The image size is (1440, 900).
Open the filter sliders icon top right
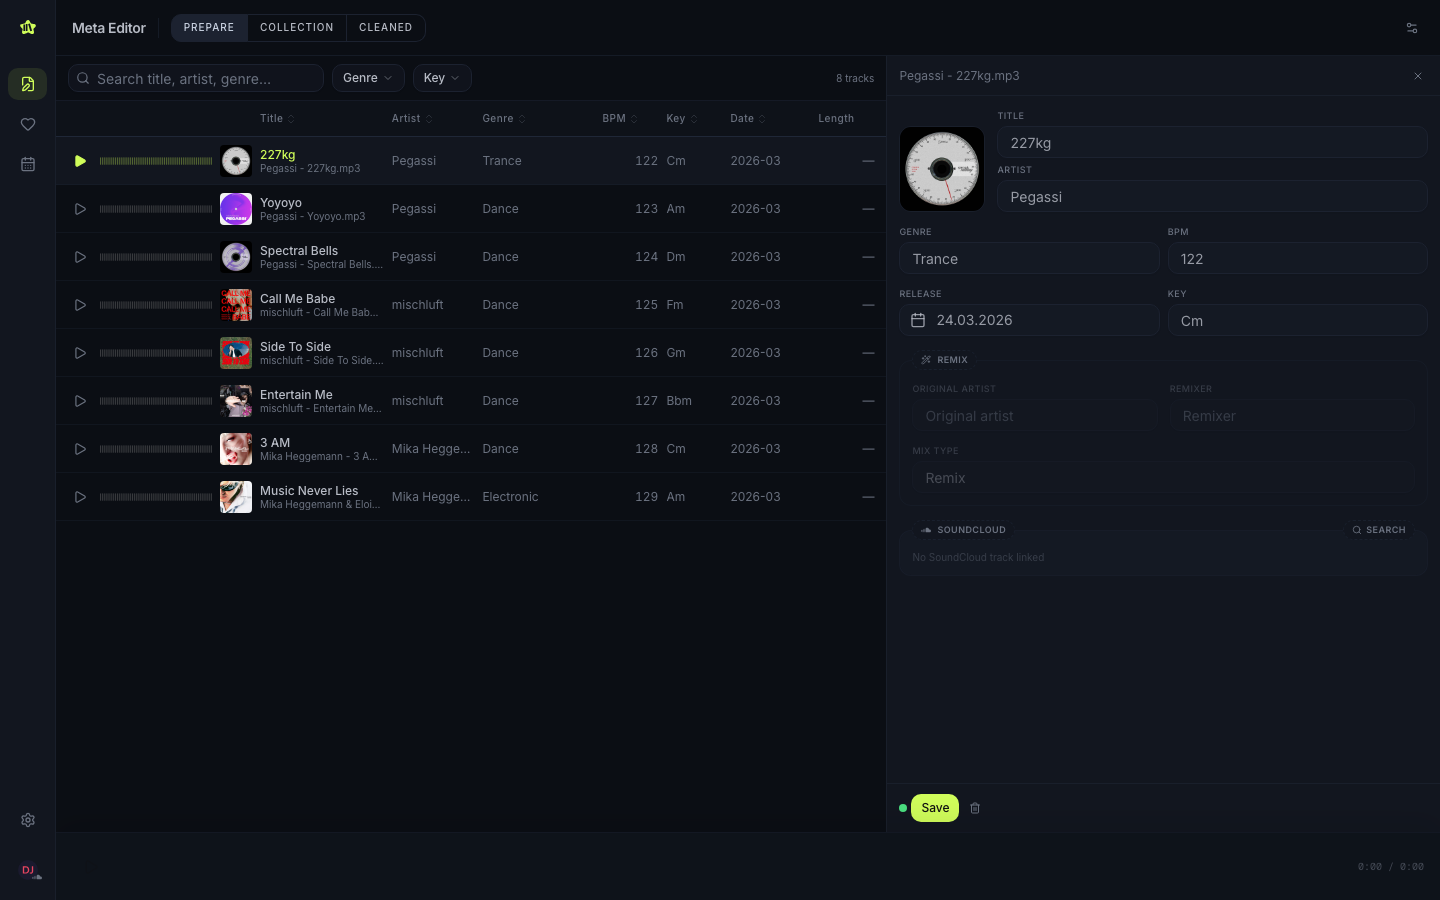tap(1412, 28)
